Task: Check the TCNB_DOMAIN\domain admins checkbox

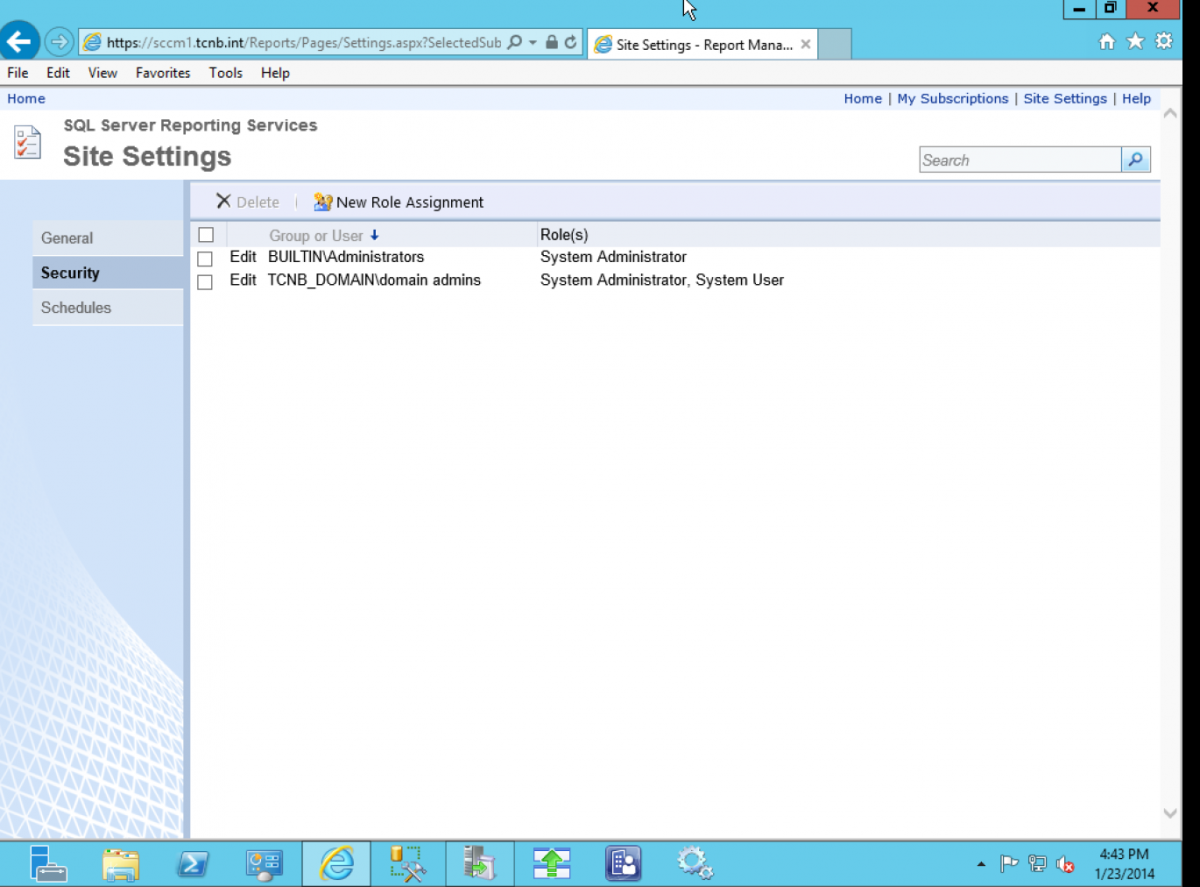Action: 205,282
